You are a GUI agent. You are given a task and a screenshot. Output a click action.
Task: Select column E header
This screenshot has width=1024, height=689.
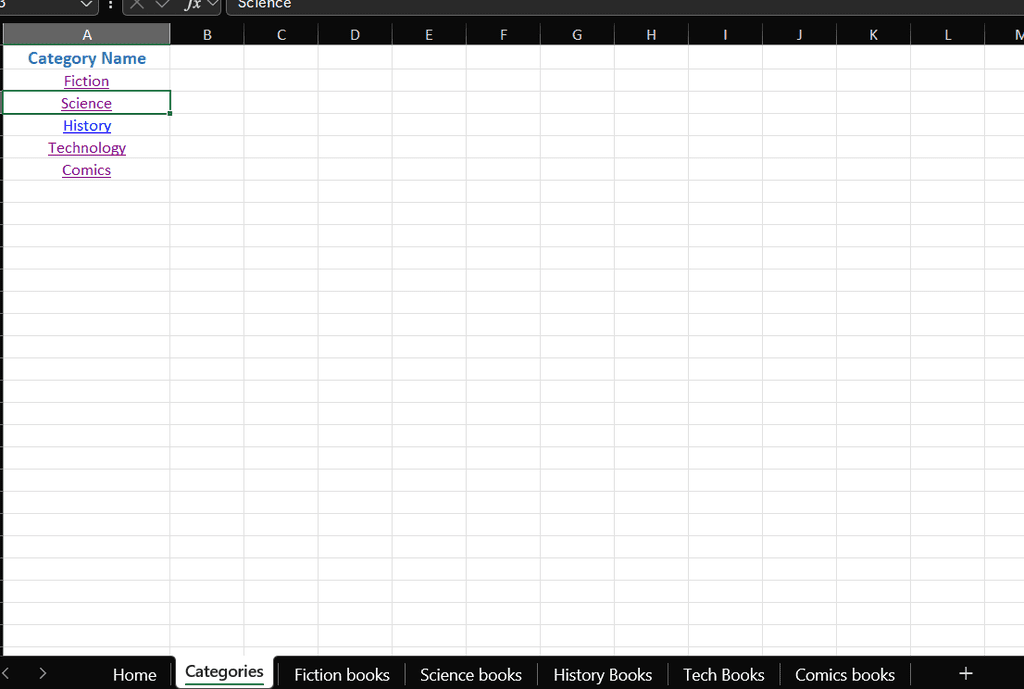(429, 35)
